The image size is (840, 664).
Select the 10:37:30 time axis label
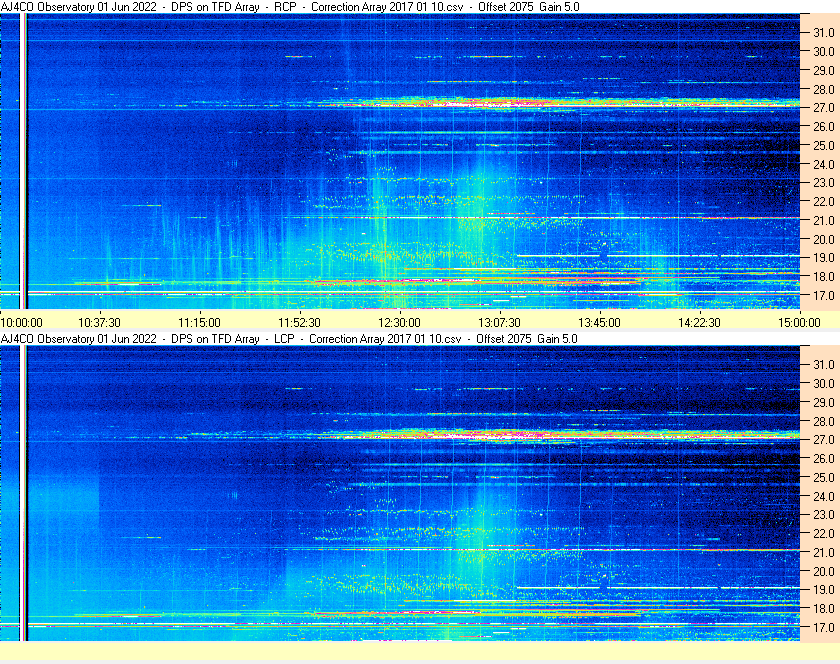point(99,323)
